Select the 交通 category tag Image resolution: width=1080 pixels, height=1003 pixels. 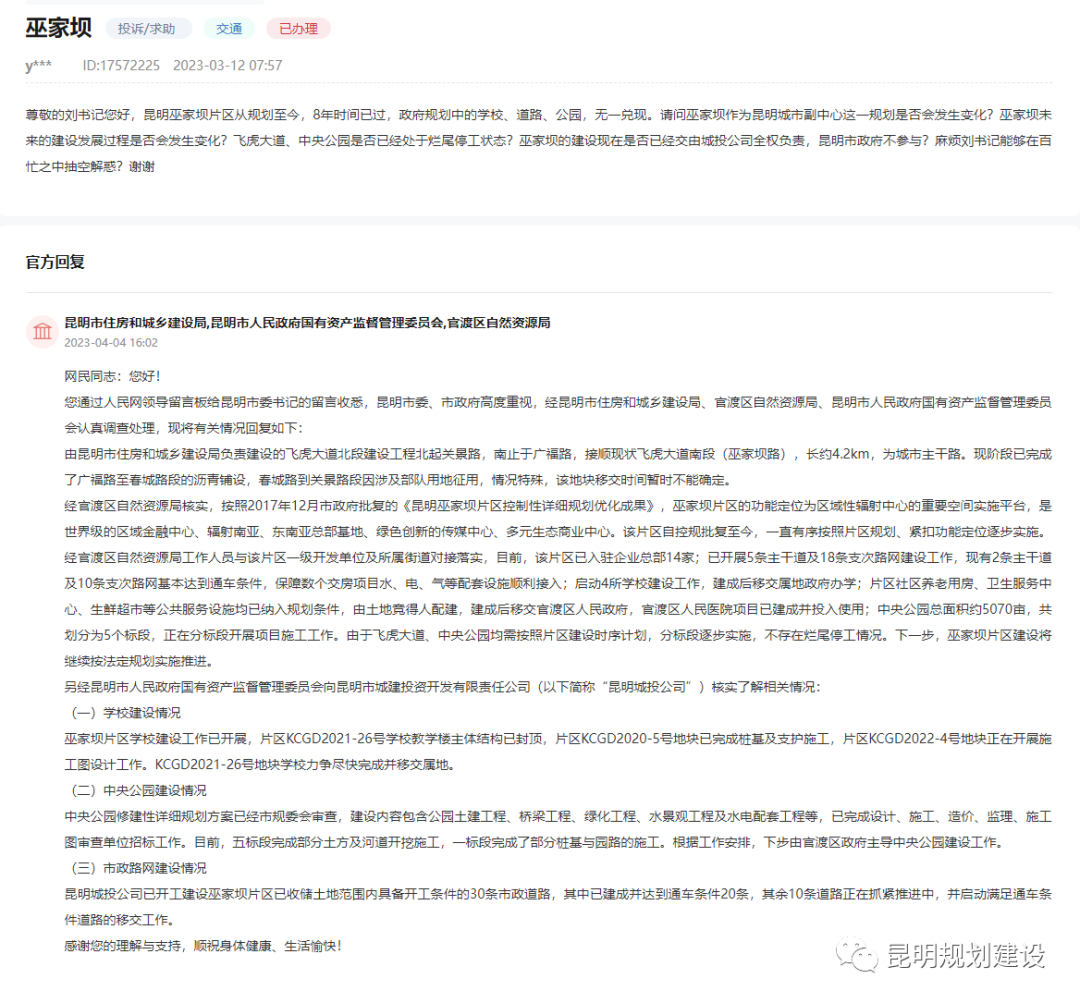[x=229, y=28]
